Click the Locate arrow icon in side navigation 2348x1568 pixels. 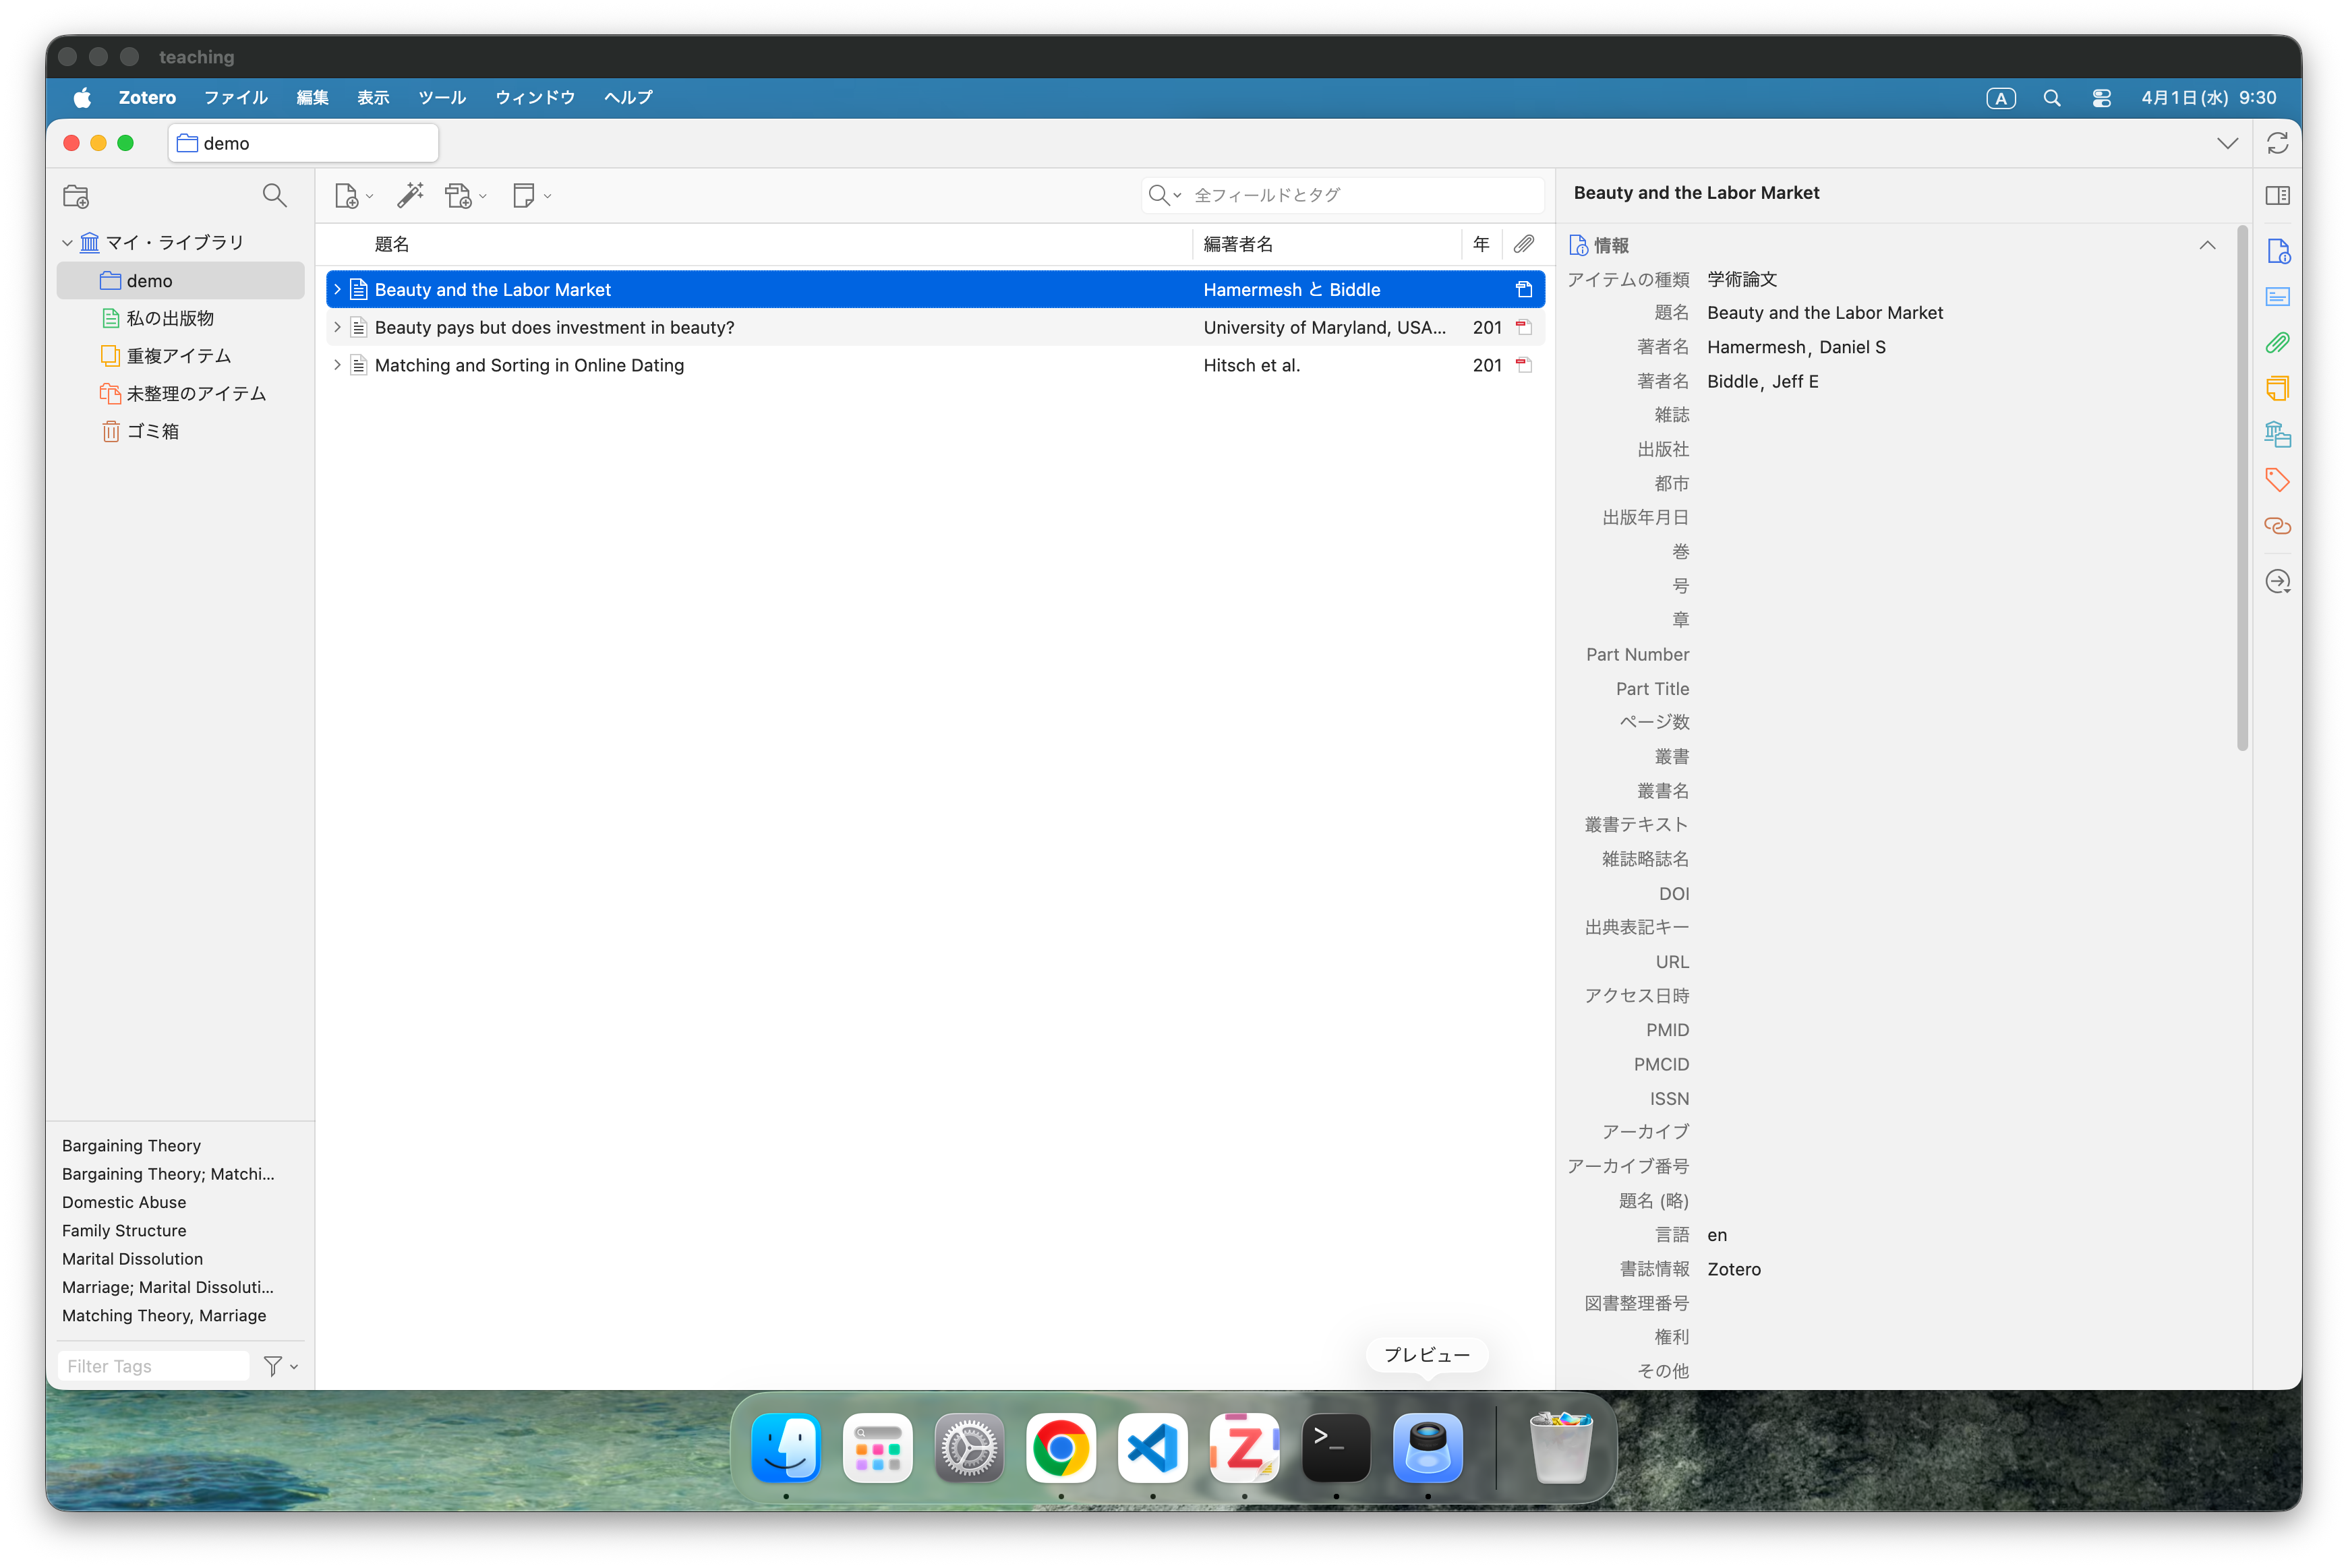[x=2277, y=581]
